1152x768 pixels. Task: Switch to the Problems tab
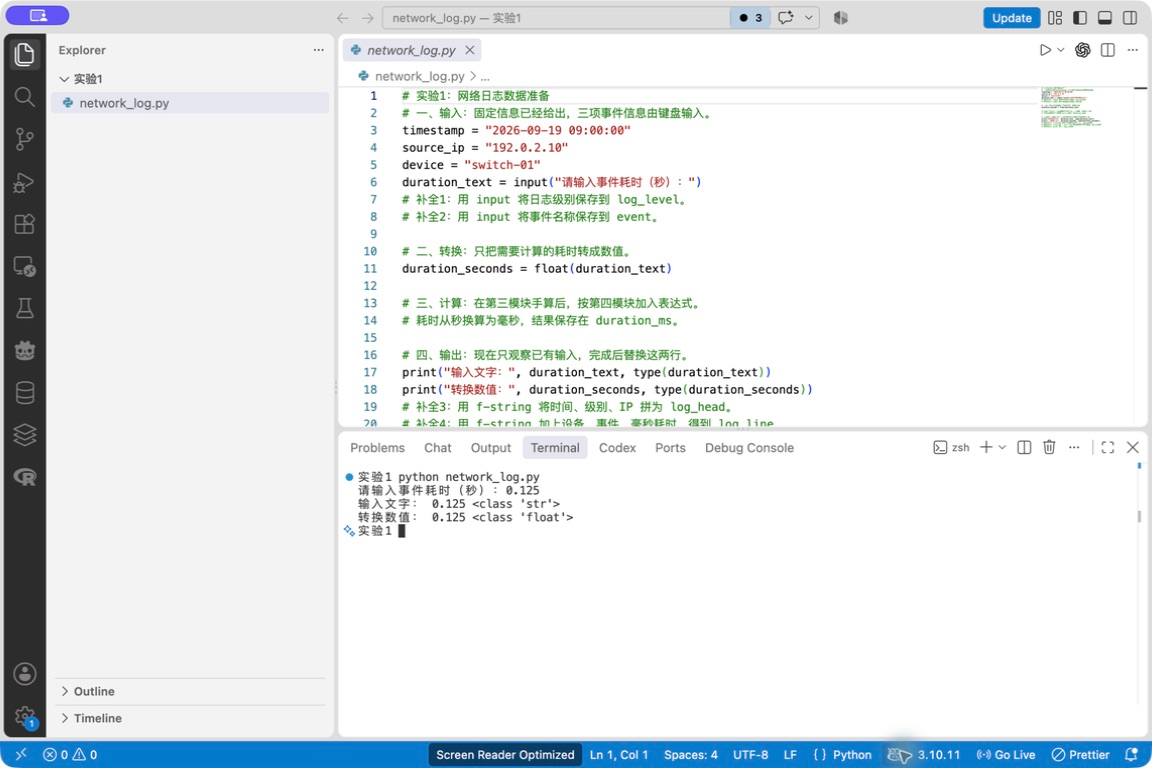pos(377,448)
